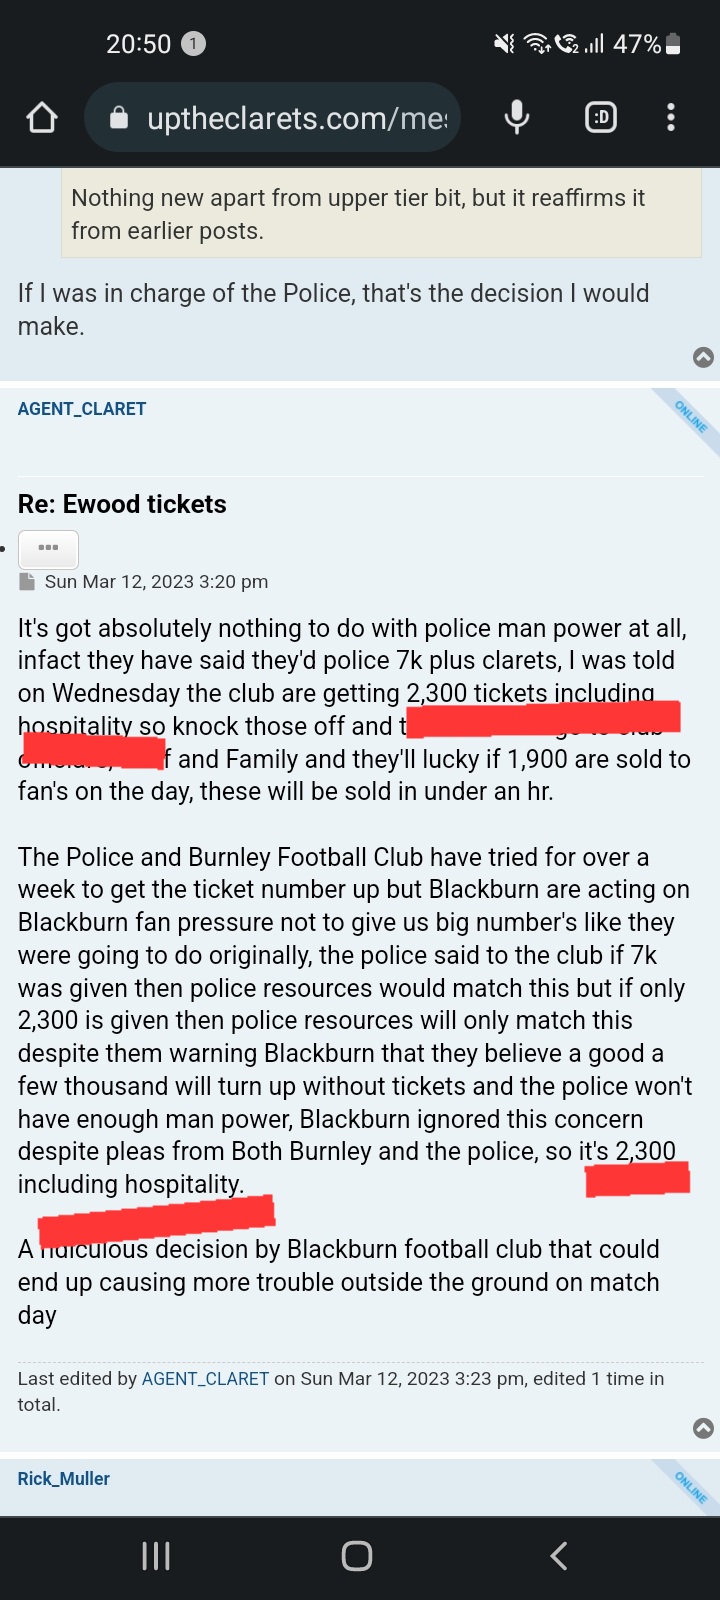
Task: Tap the microphone voice search icon
Action: click(x=517, y=118)
